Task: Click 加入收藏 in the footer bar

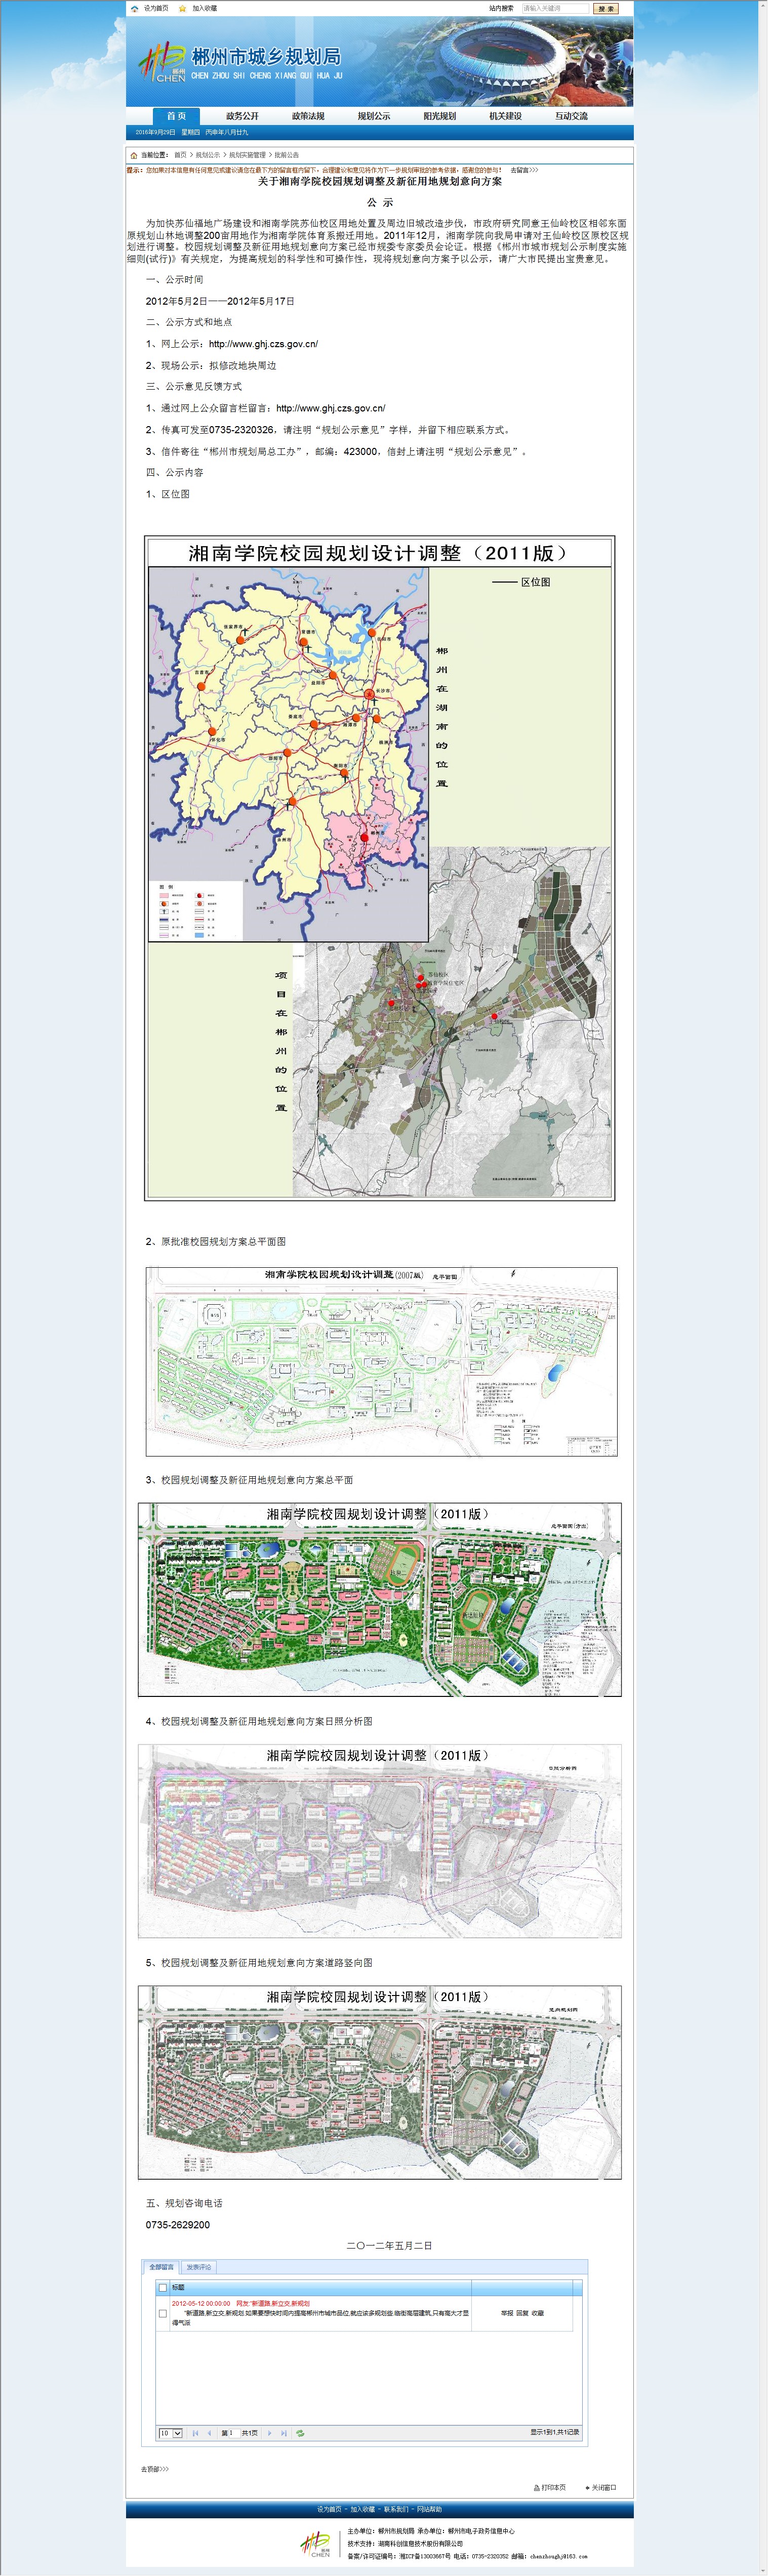Action: (362, 2509)
